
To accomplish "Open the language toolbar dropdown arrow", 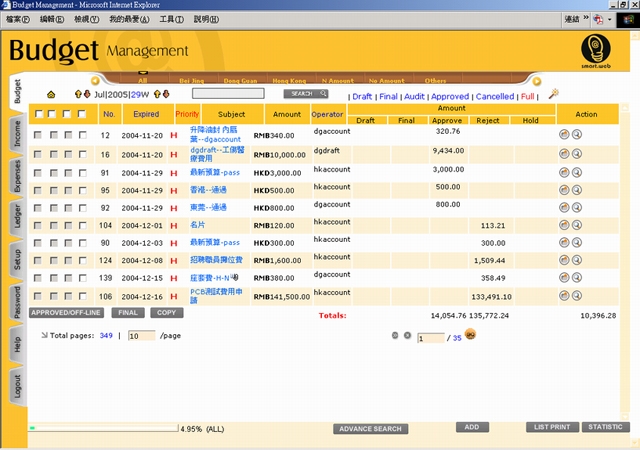I will 609,20.
